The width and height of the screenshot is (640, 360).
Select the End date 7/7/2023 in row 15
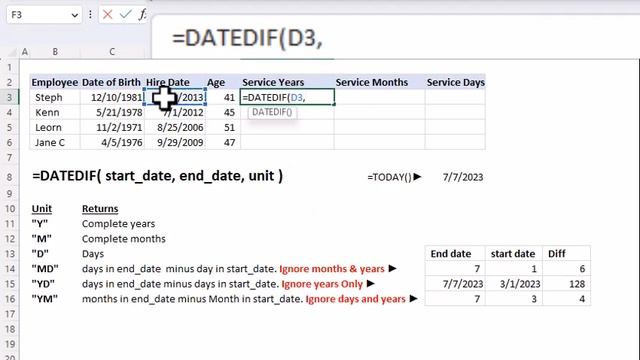455,284
